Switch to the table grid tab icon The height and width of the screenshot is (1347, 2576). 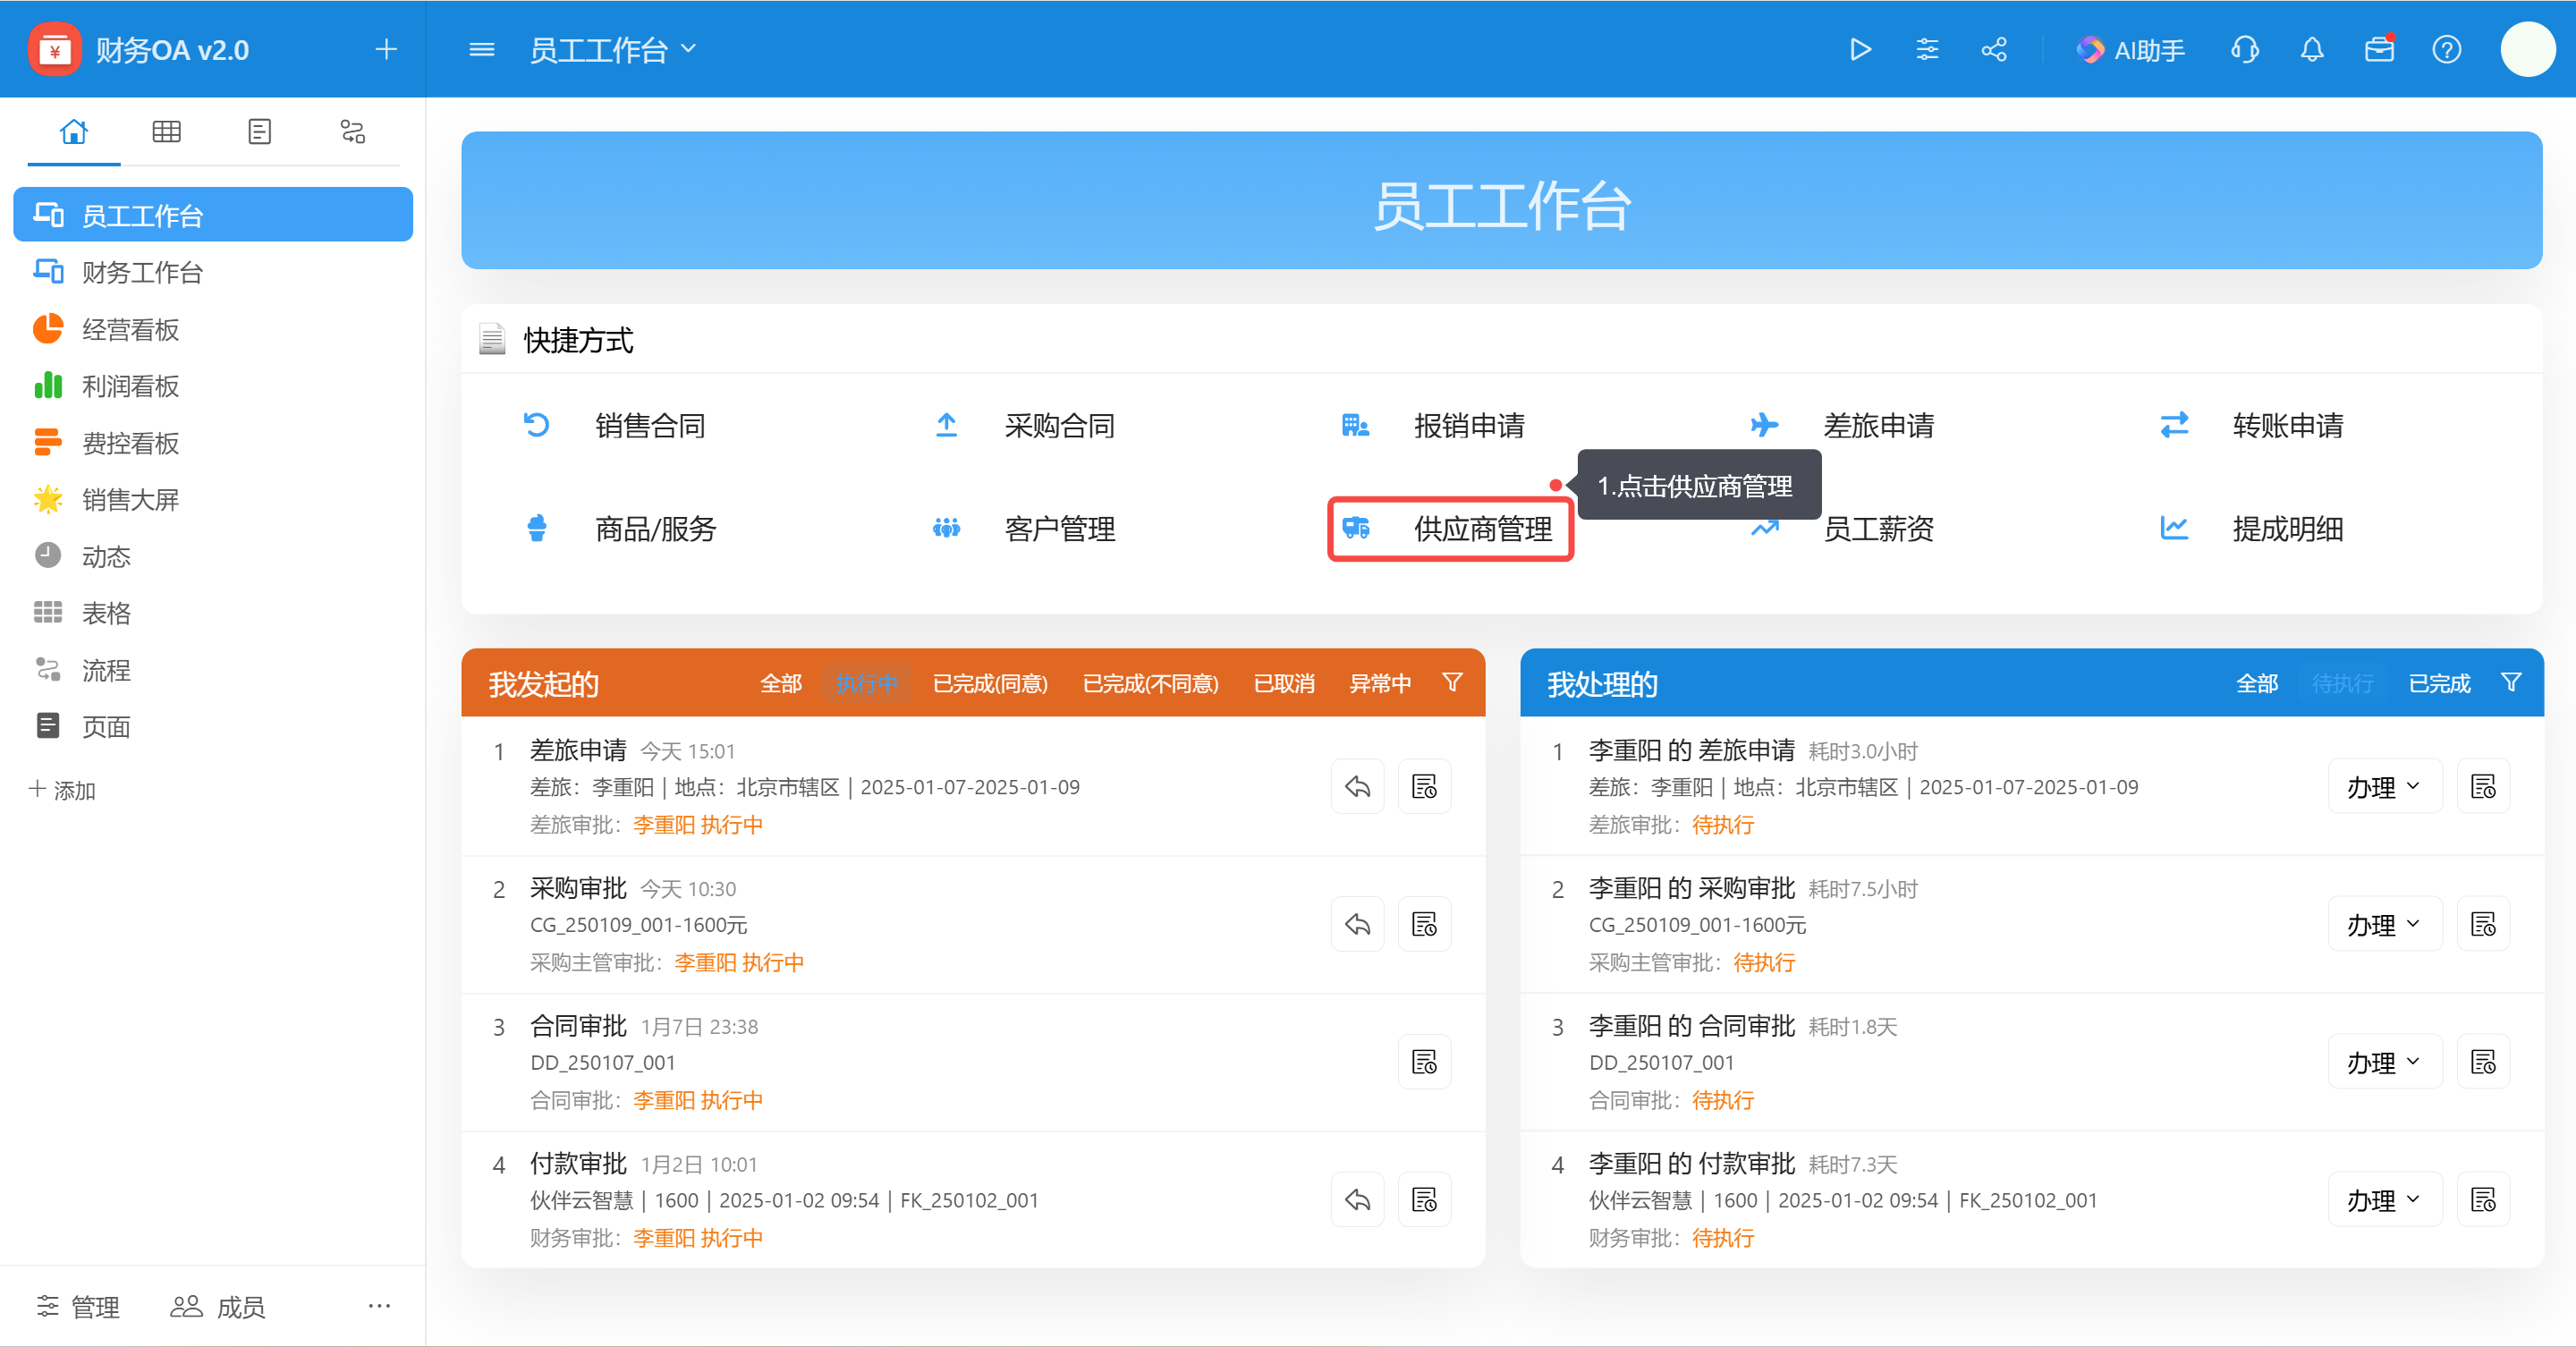(x=167, y=132)
